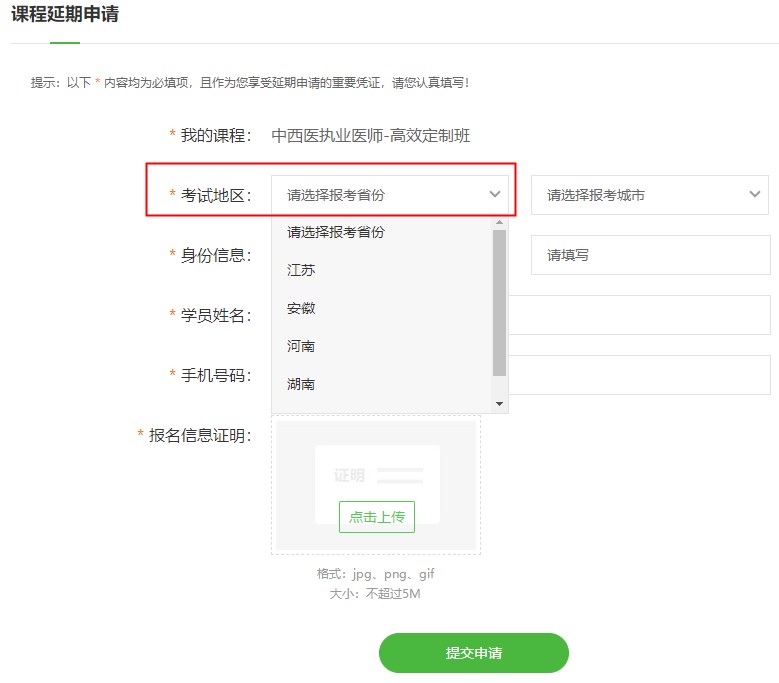Click the 学员姓名 name input field

[x=640, y=315]
